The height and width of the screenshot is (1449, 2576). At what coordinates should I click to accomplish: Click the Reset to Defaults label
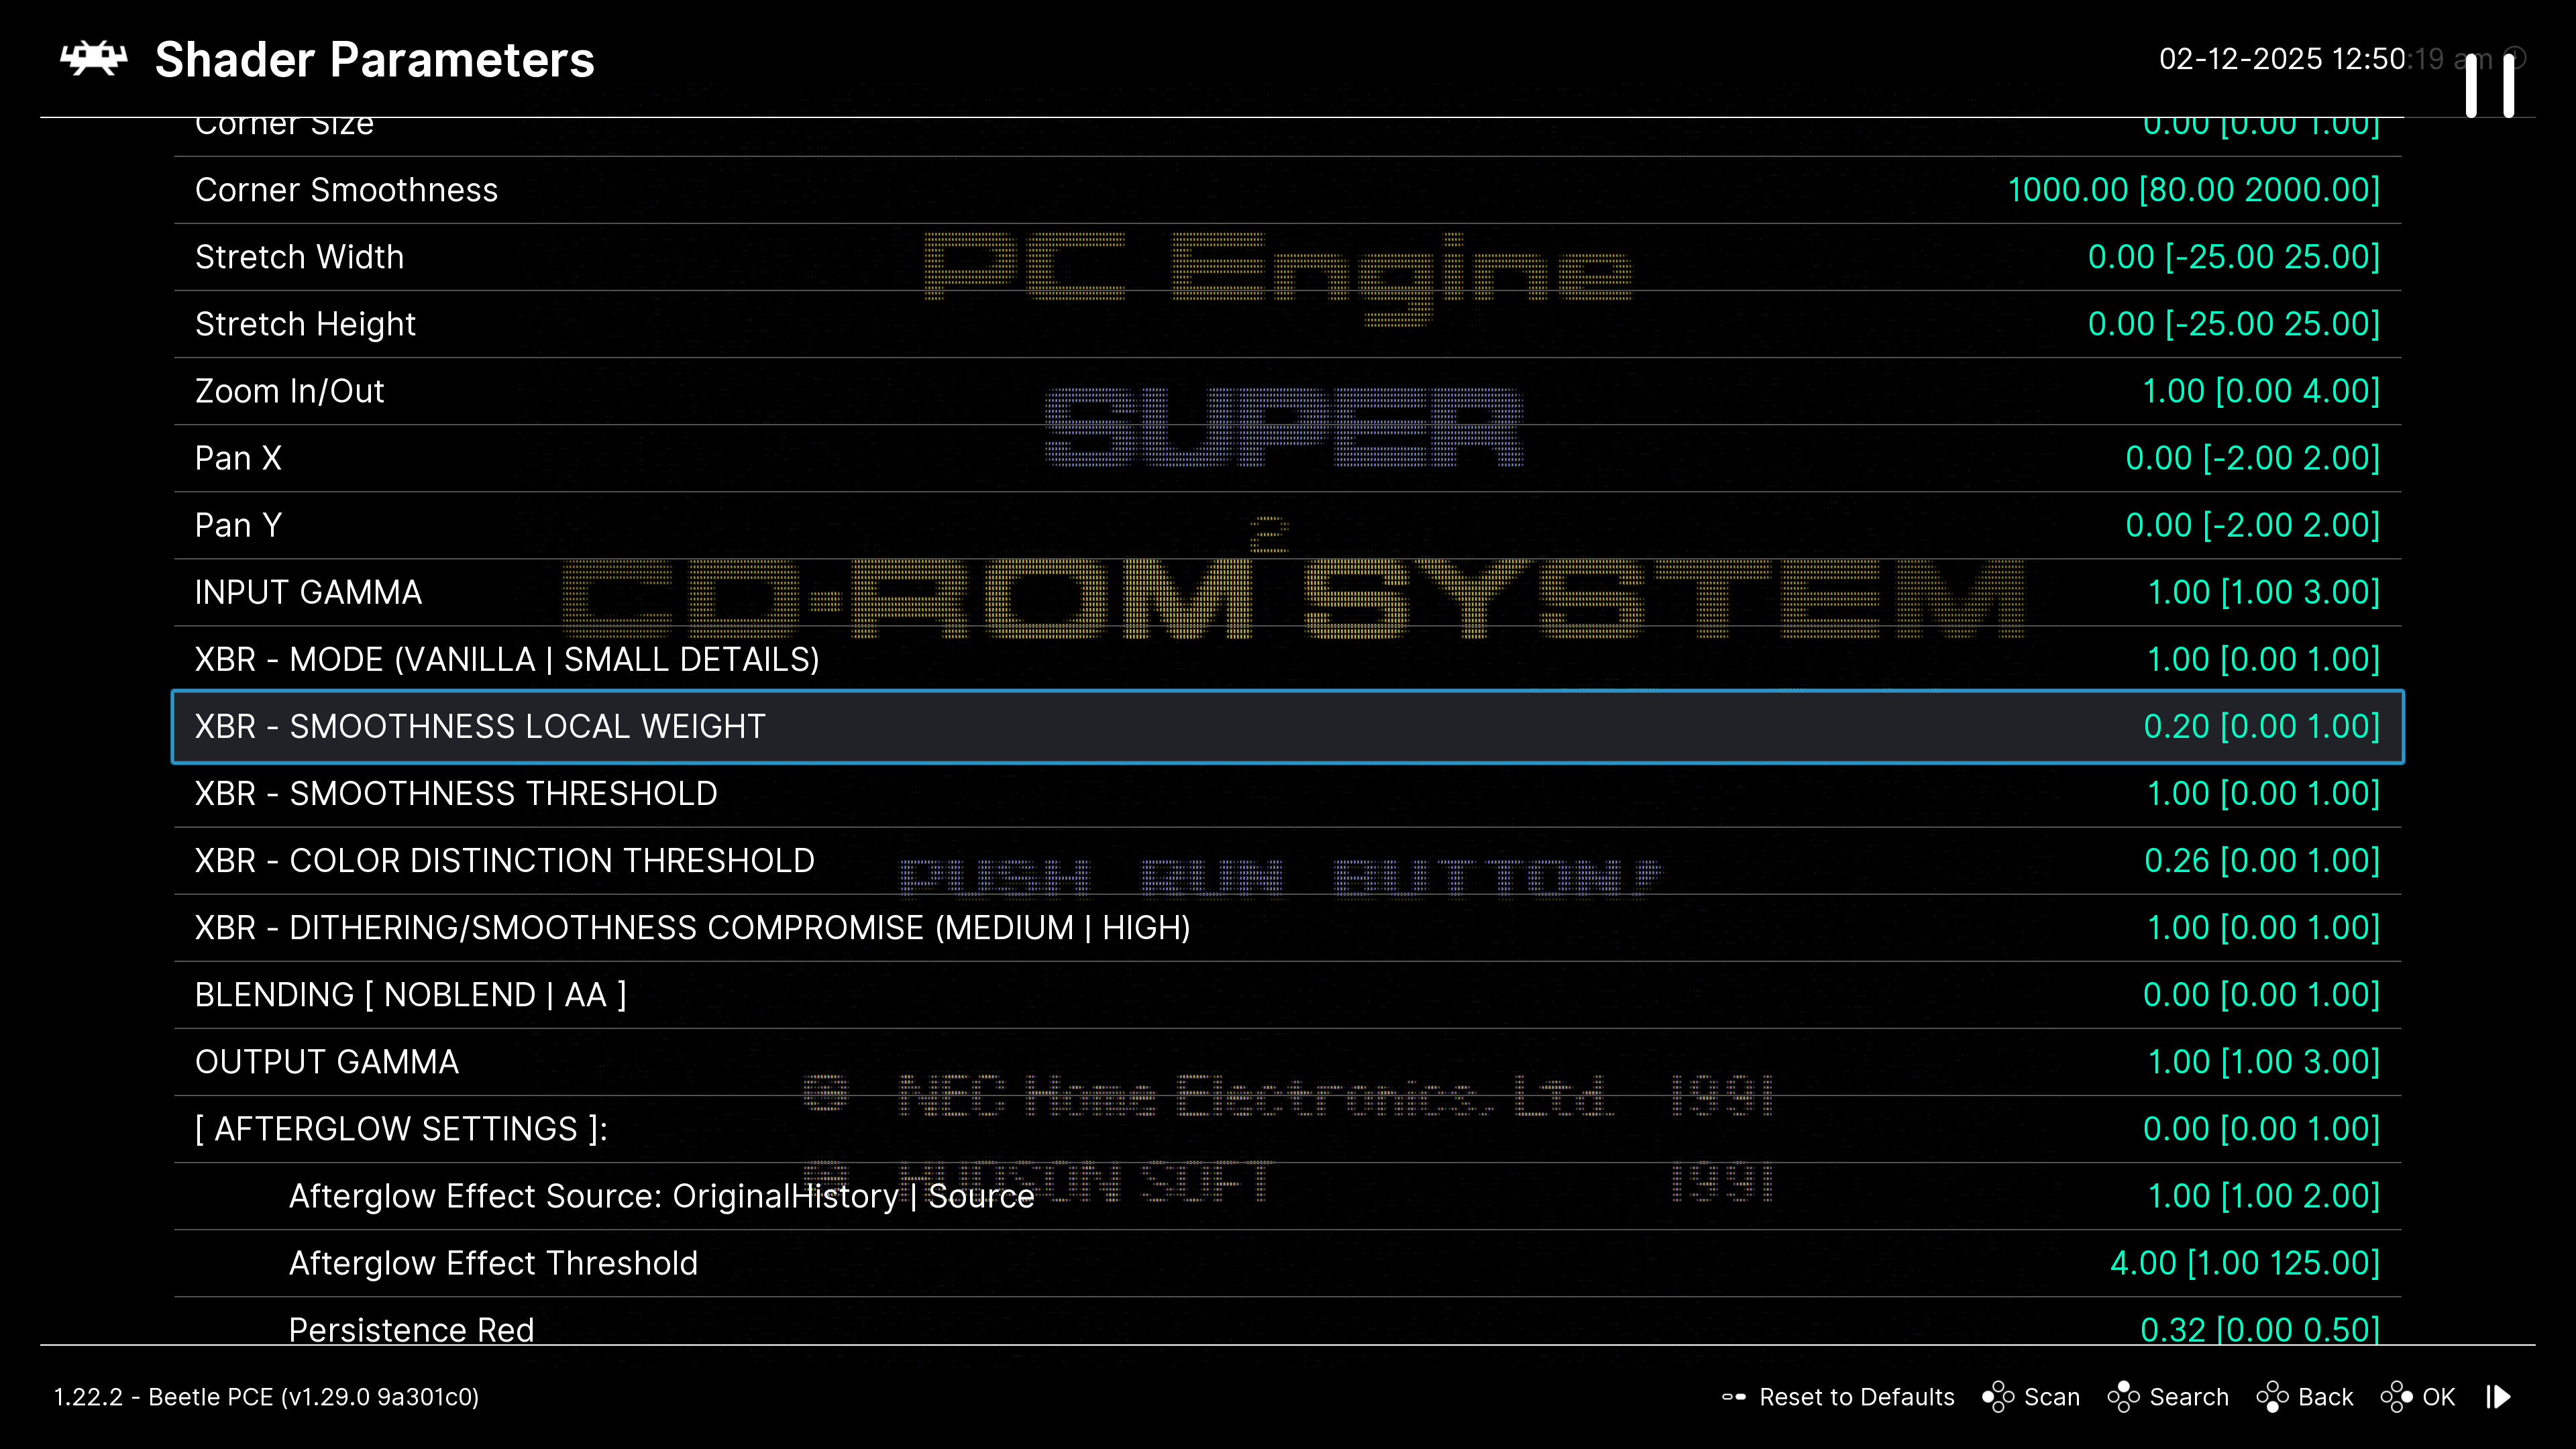click(x=1856, y=1397)
